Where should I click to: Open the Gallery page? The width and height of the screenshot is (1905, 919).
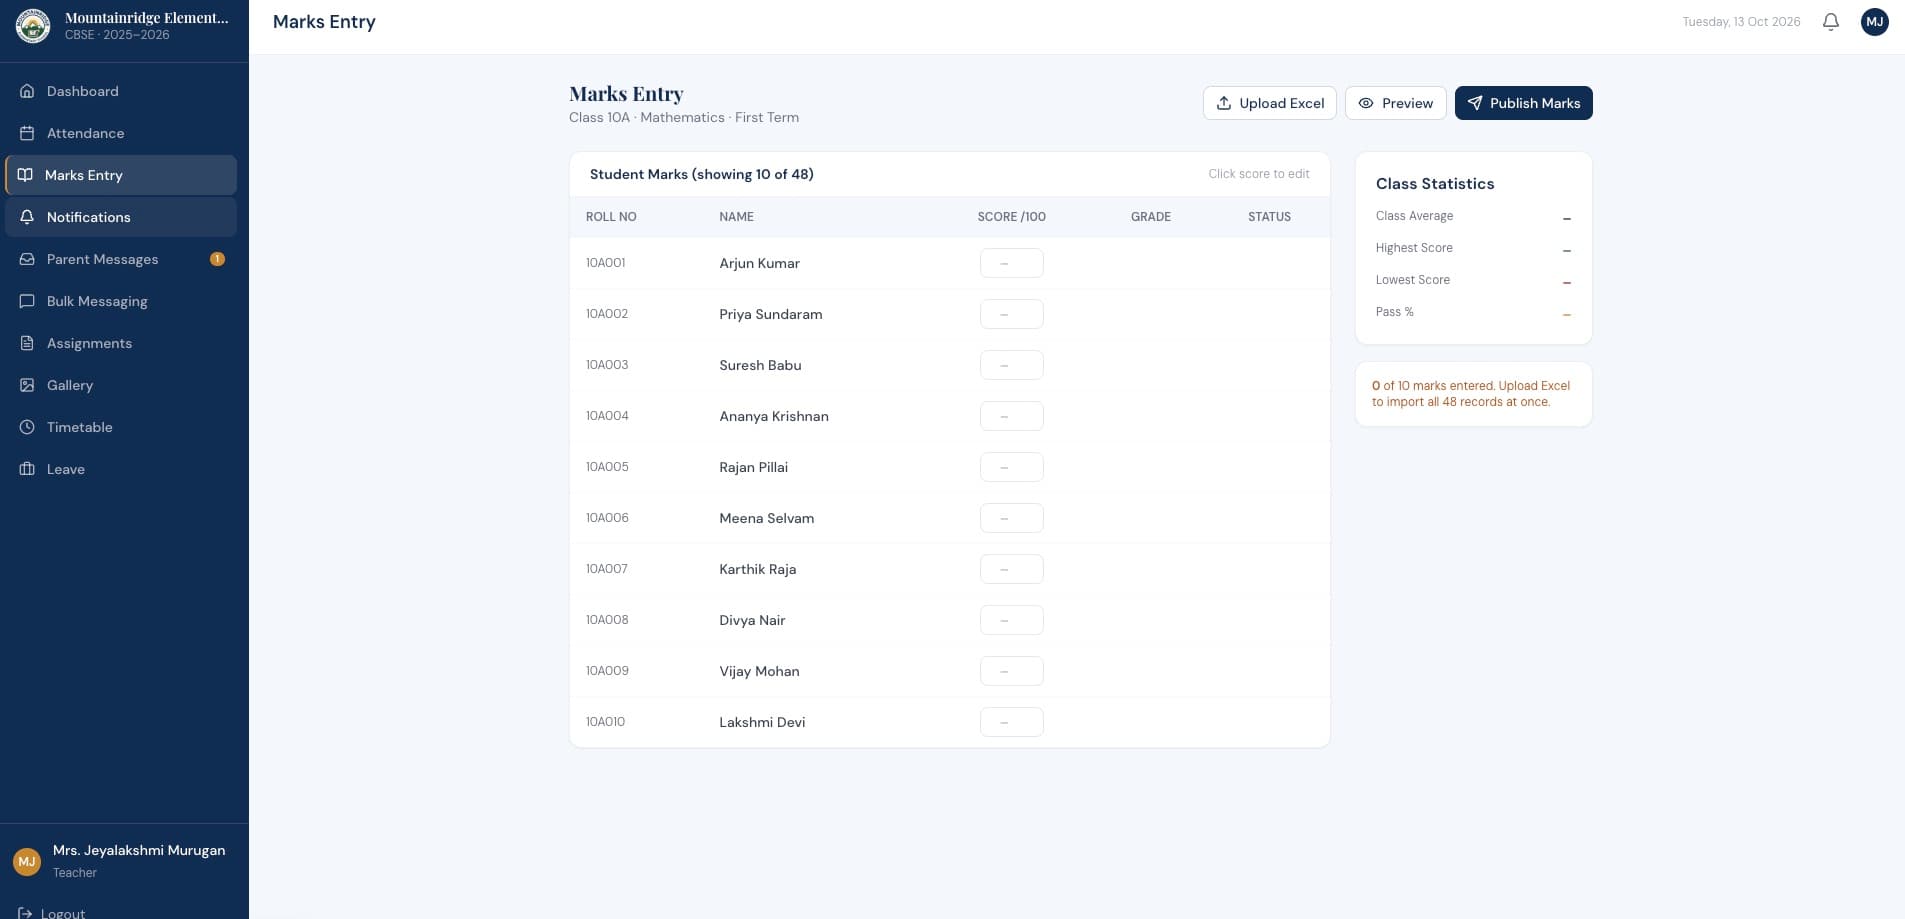point(121,385)
